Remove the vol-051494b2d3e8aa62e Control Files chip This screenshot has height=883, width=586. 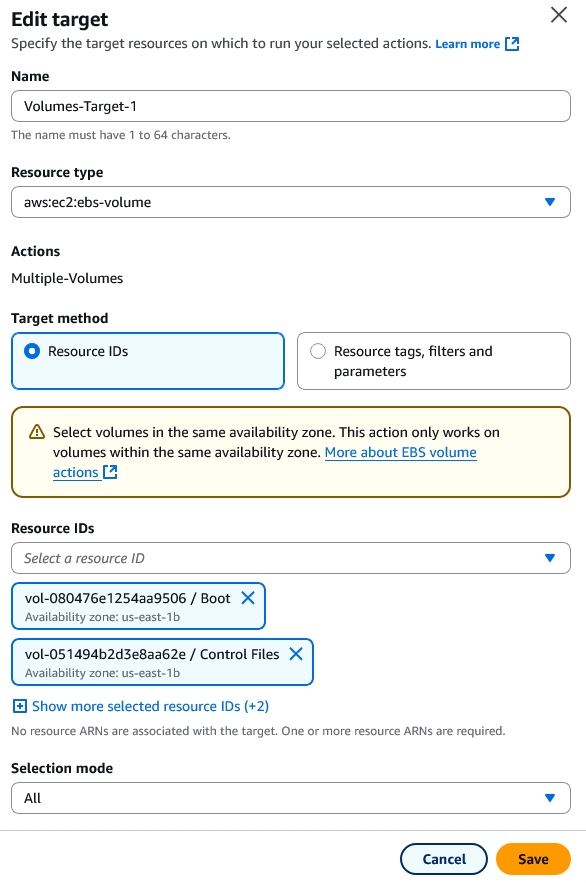(295, 655)
